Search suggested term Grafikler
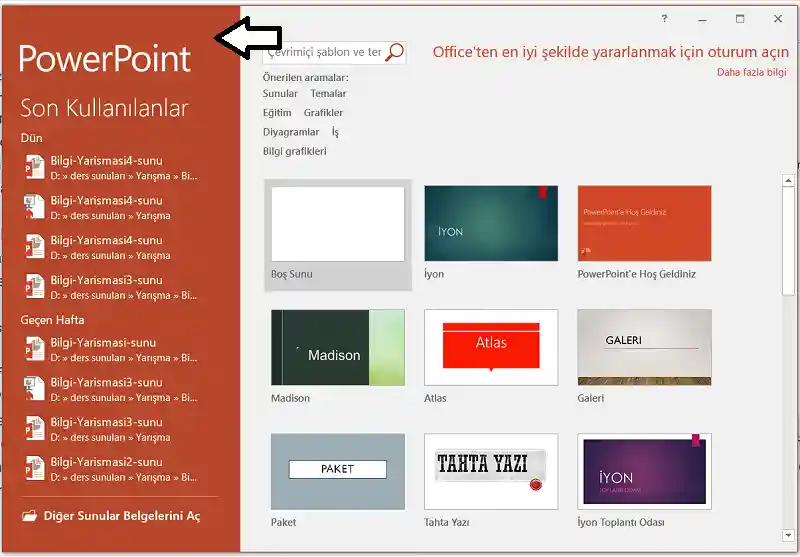Screen dimensions: 800x557 pyautogui.click(x=323, y=113)
